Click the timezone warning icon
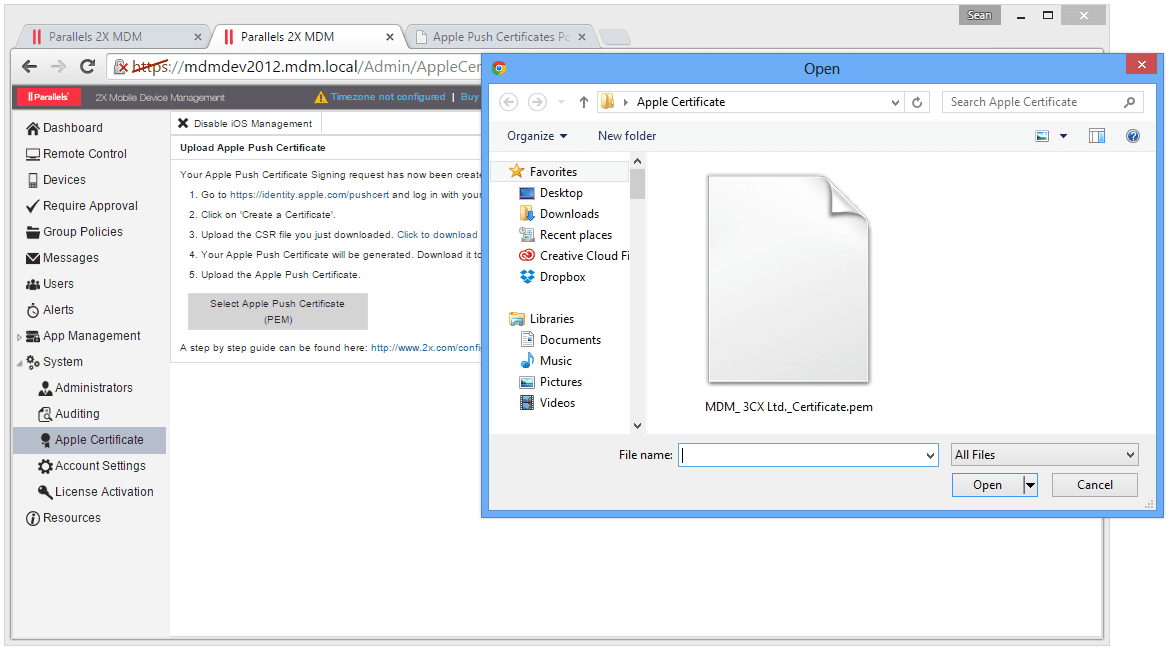This screenshot has height=649, width=1171. point(320,97)
